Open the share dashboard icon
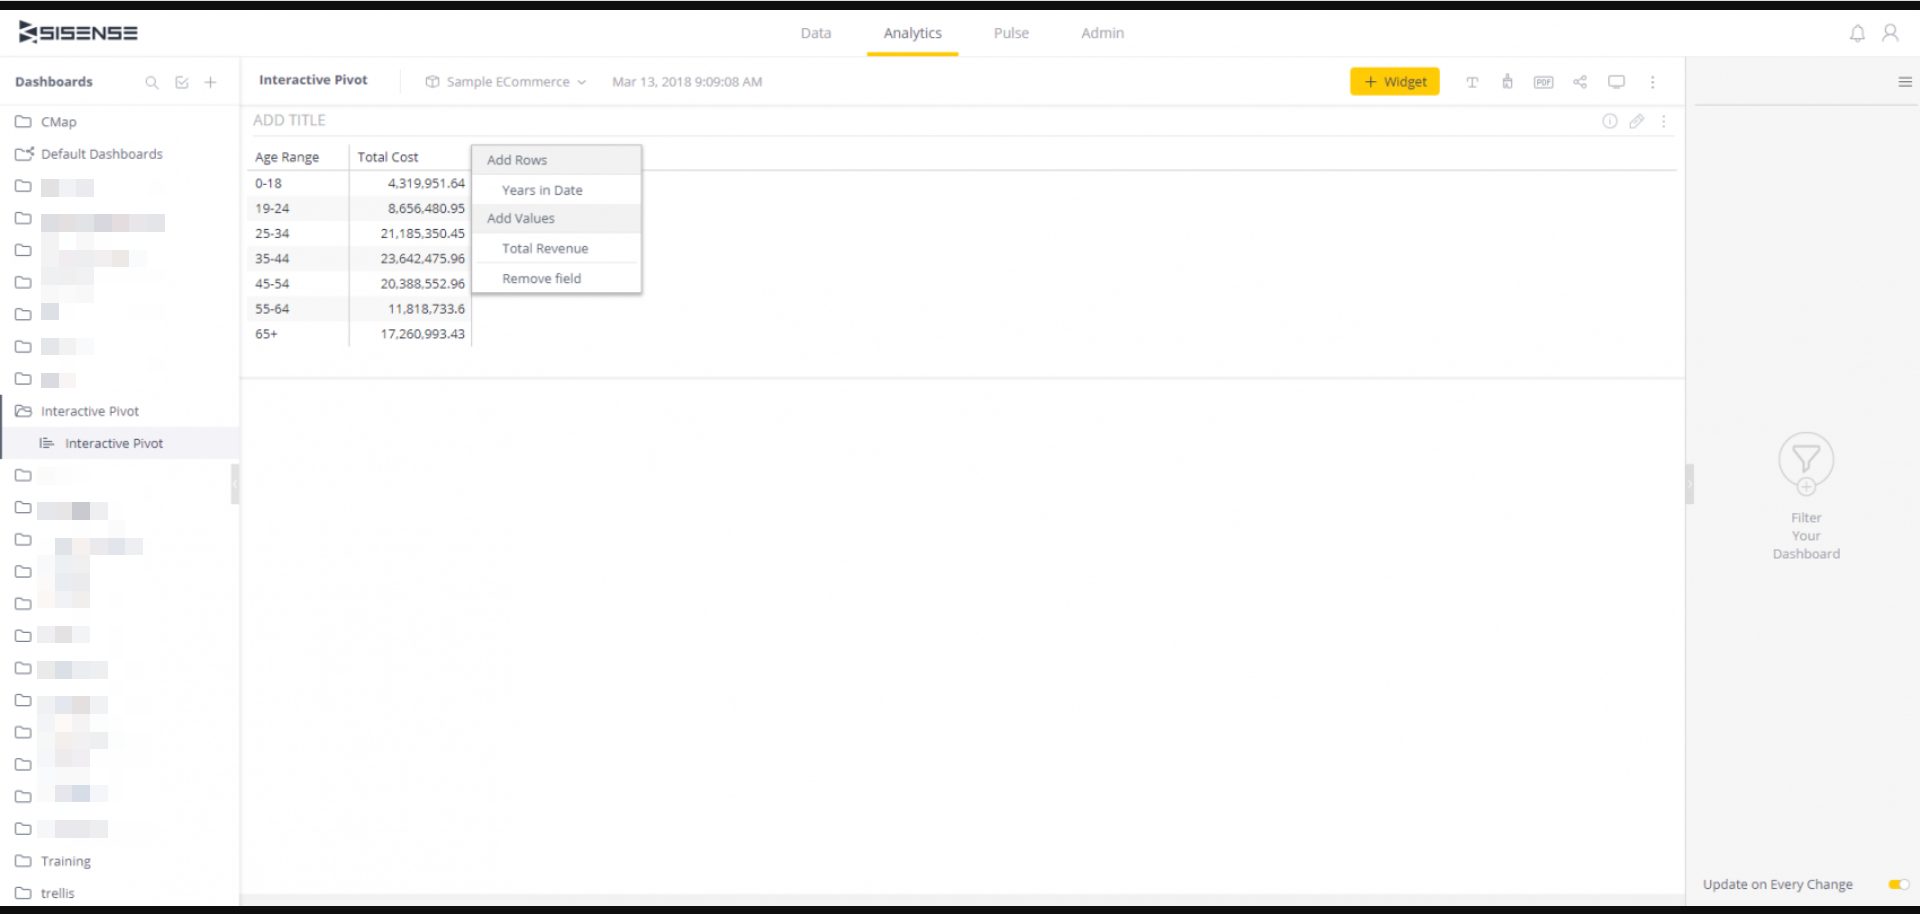Image resolution: width=1920 pixels, height=914 pixels. [x=1580, y=82]
